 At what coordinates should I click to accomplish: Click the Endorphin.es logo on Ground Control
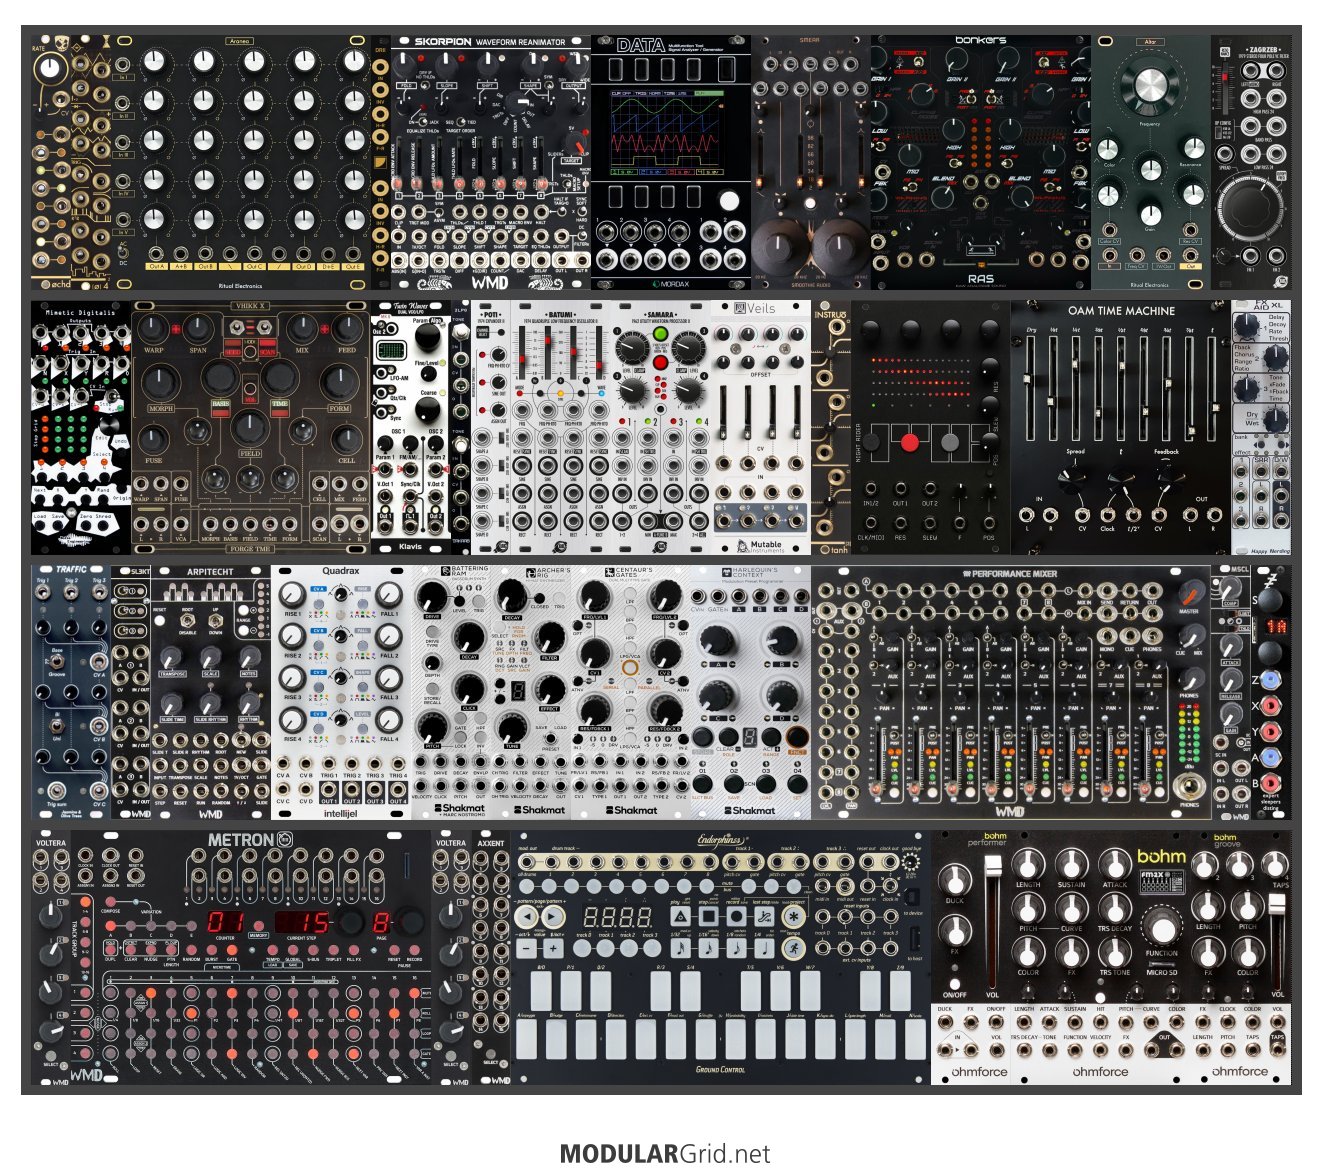pyautogui.click(x=724, y=840)
